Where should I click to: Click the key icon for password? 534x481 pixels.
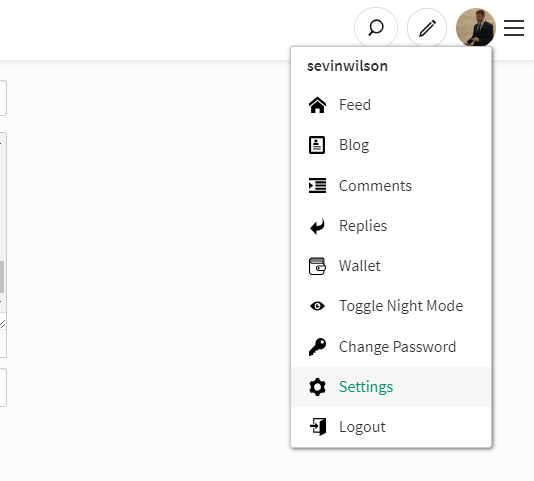pos(317,347)
